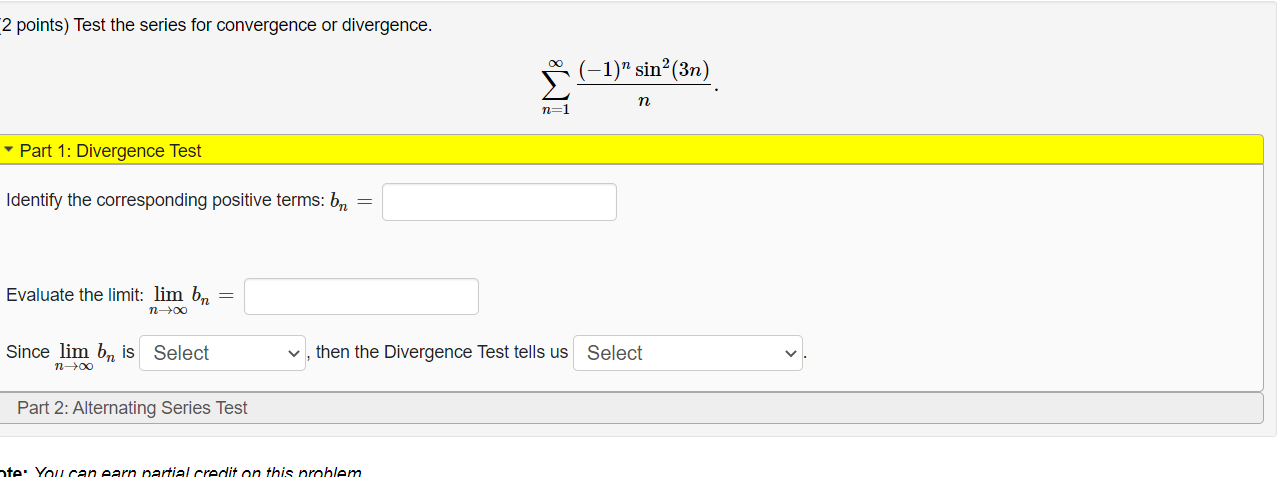The width and height of the screenshot is (1279, 477).
Task: Click the chevron arrow of the first Select dropdown
Action: tap(293, 353)
